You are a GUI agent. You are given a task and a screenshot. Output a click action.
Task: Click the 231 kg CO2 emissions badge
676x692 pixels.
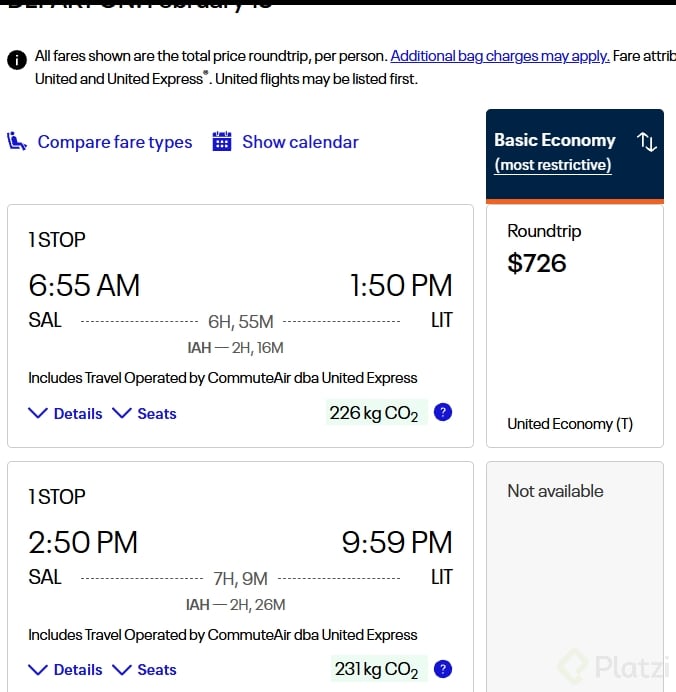(x=376, y=669)
